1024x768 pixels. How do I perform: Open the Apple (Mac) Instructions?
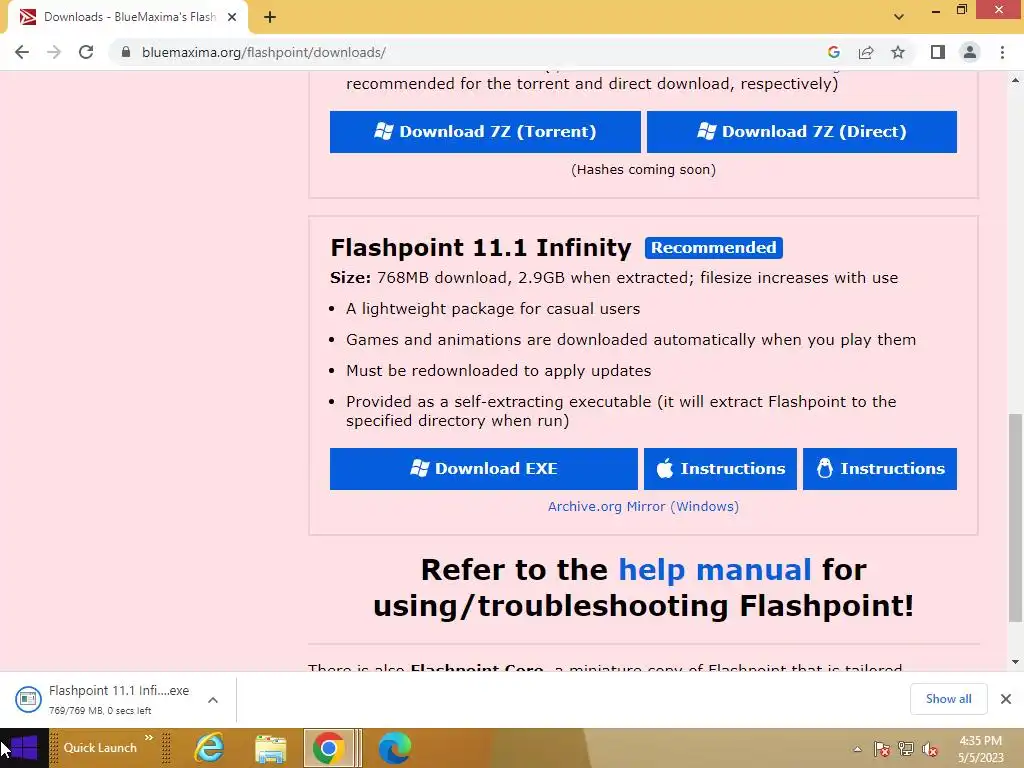[720, 469]
